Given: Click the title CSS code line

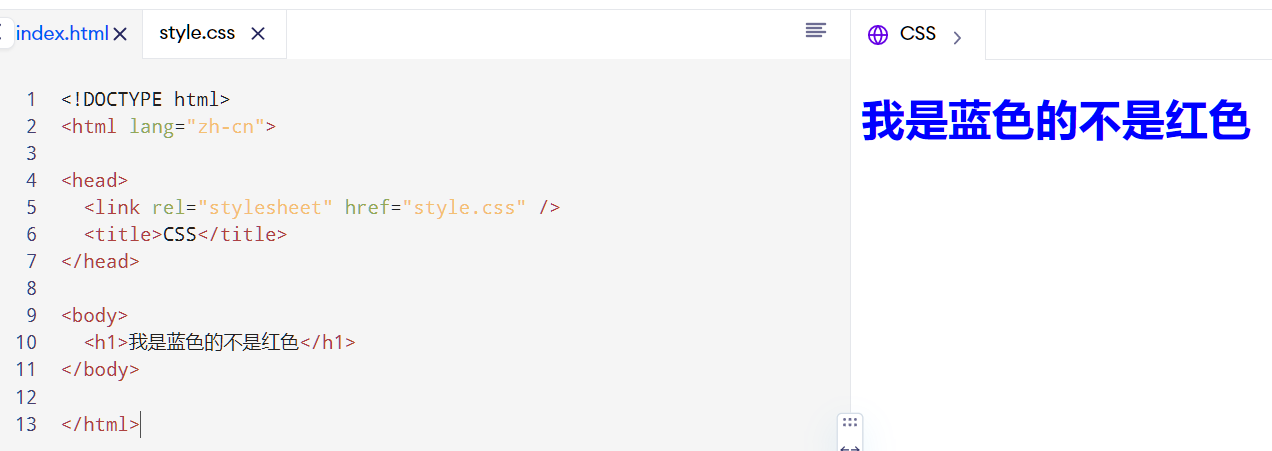Looking at the screenshot, I should point(185,235).
